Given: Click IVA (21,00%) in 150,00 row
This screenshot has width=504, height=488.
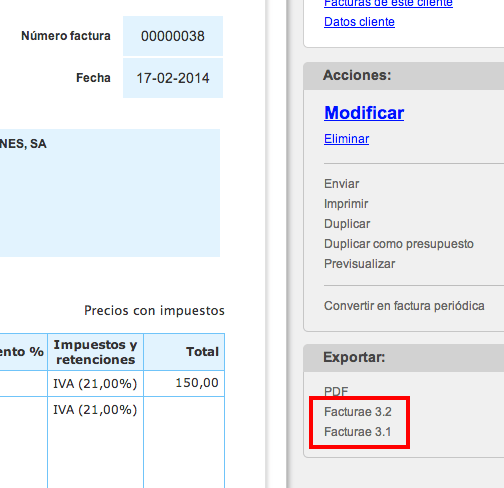Looking at the screenshot, I should (x=95, y=384).
